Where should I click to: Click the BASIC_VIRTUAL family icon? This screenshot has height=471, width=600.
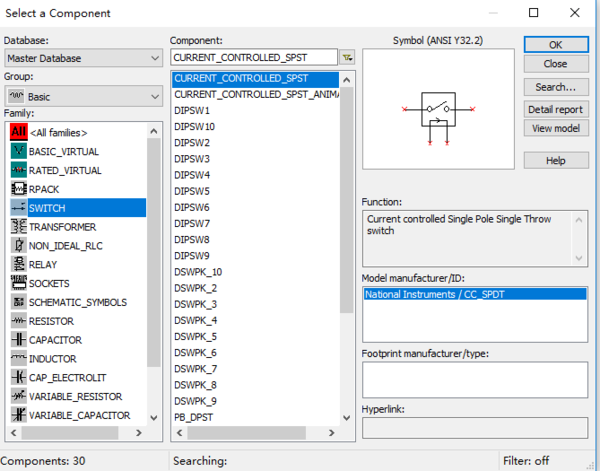coord(18,151)
